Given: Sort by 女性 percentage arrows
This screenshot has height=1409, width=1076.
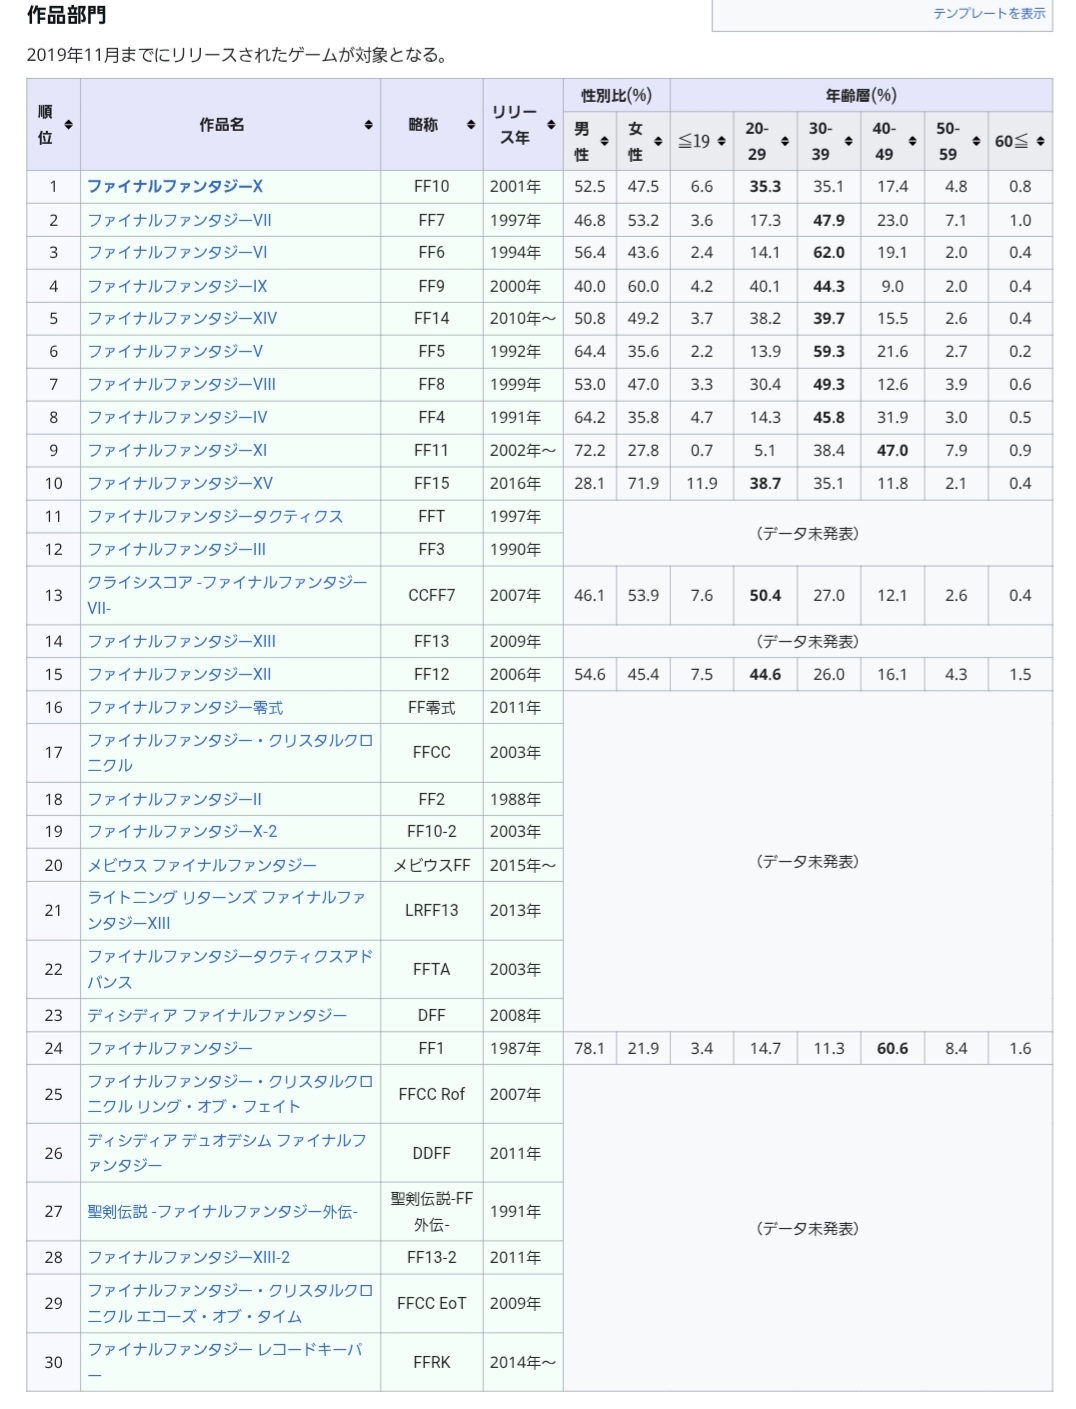Looking at the screenshot, I should [658, 141].
